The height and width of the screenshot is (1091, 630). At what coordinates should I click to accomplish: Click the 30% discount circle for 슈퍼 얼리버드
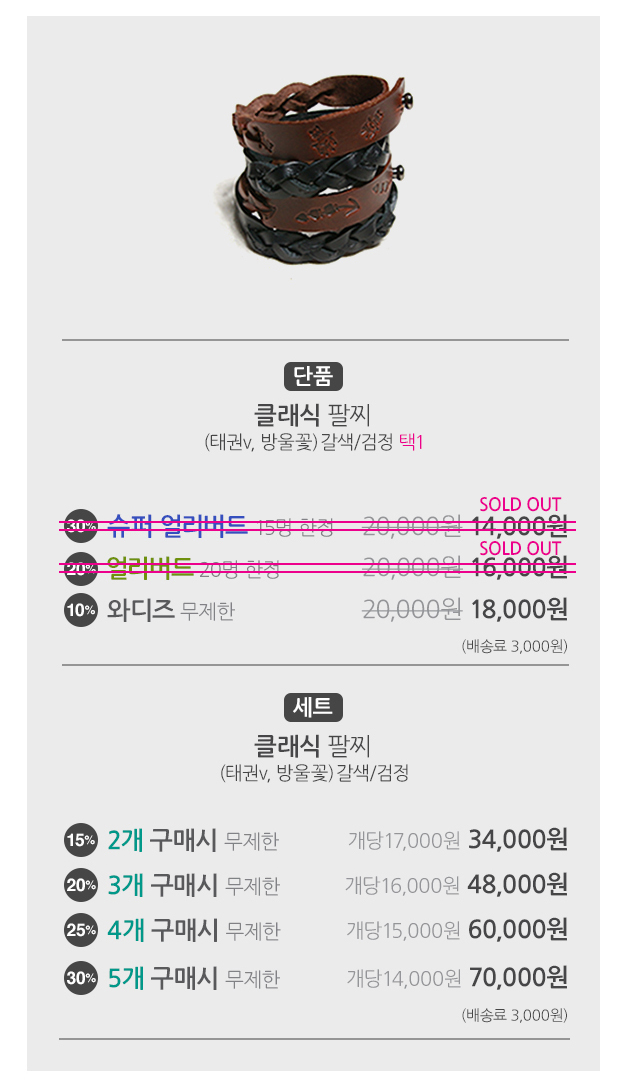pos(80,526)
